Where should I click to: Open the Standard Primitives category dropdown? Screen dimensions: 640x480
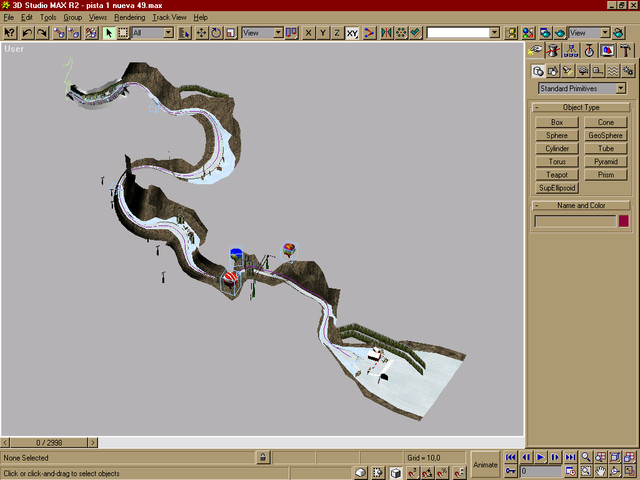621,88
